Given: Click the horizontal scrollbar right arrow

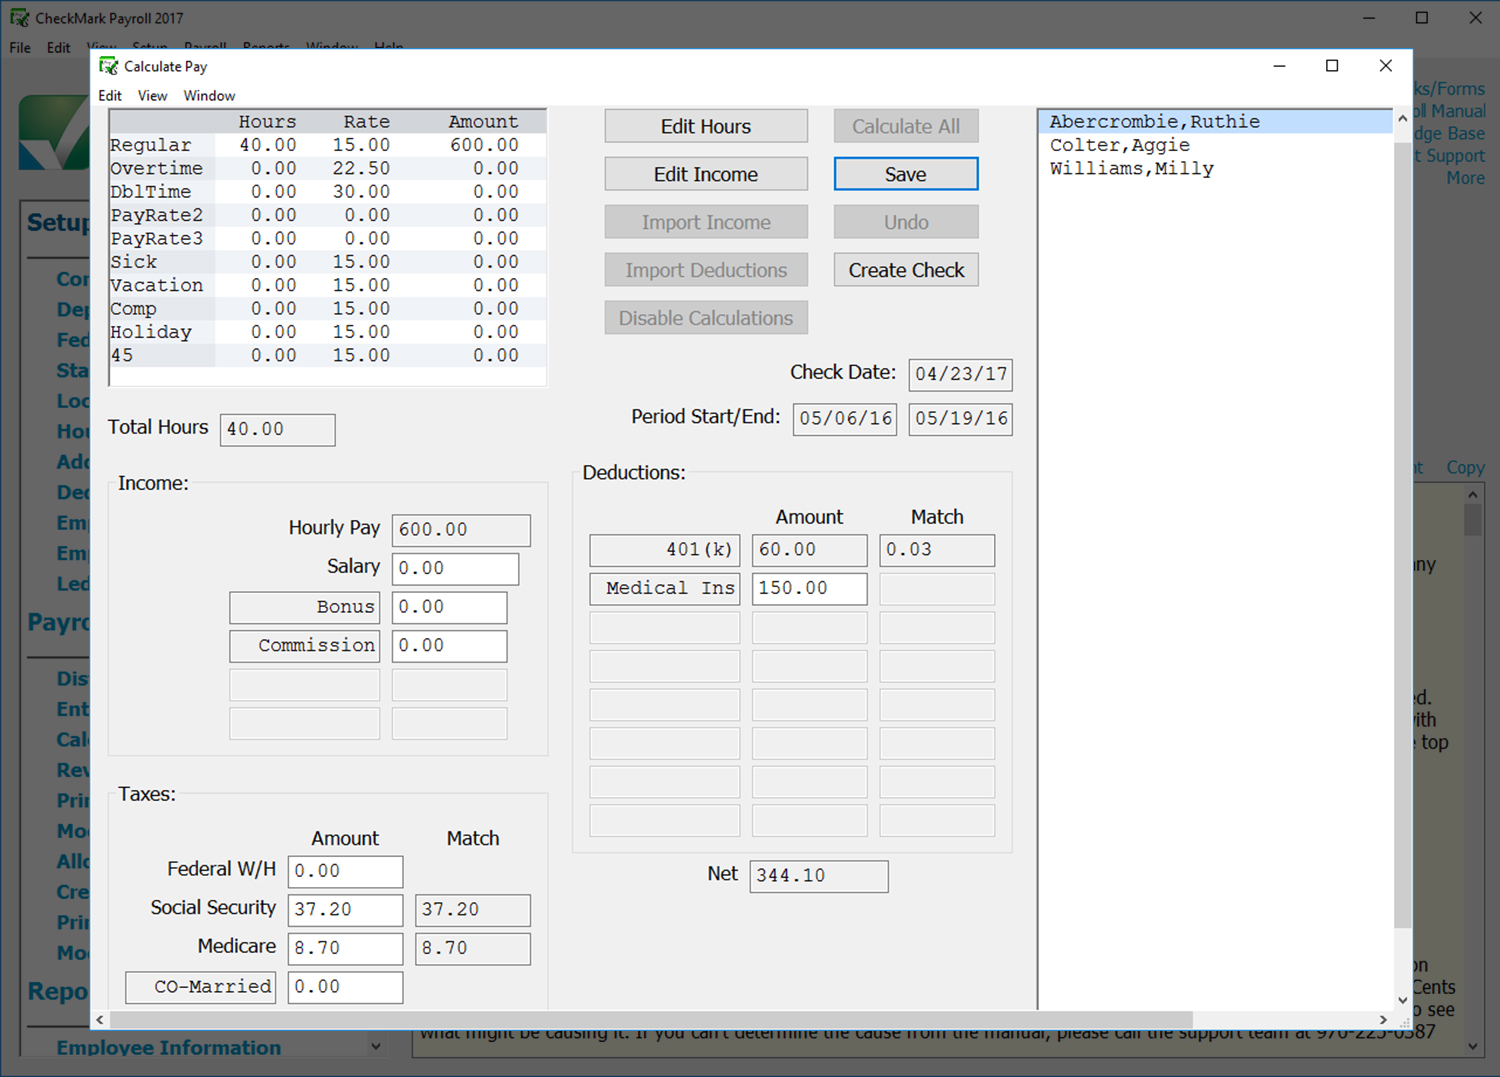Looking at the screenshot, I should [1383, 1020].
